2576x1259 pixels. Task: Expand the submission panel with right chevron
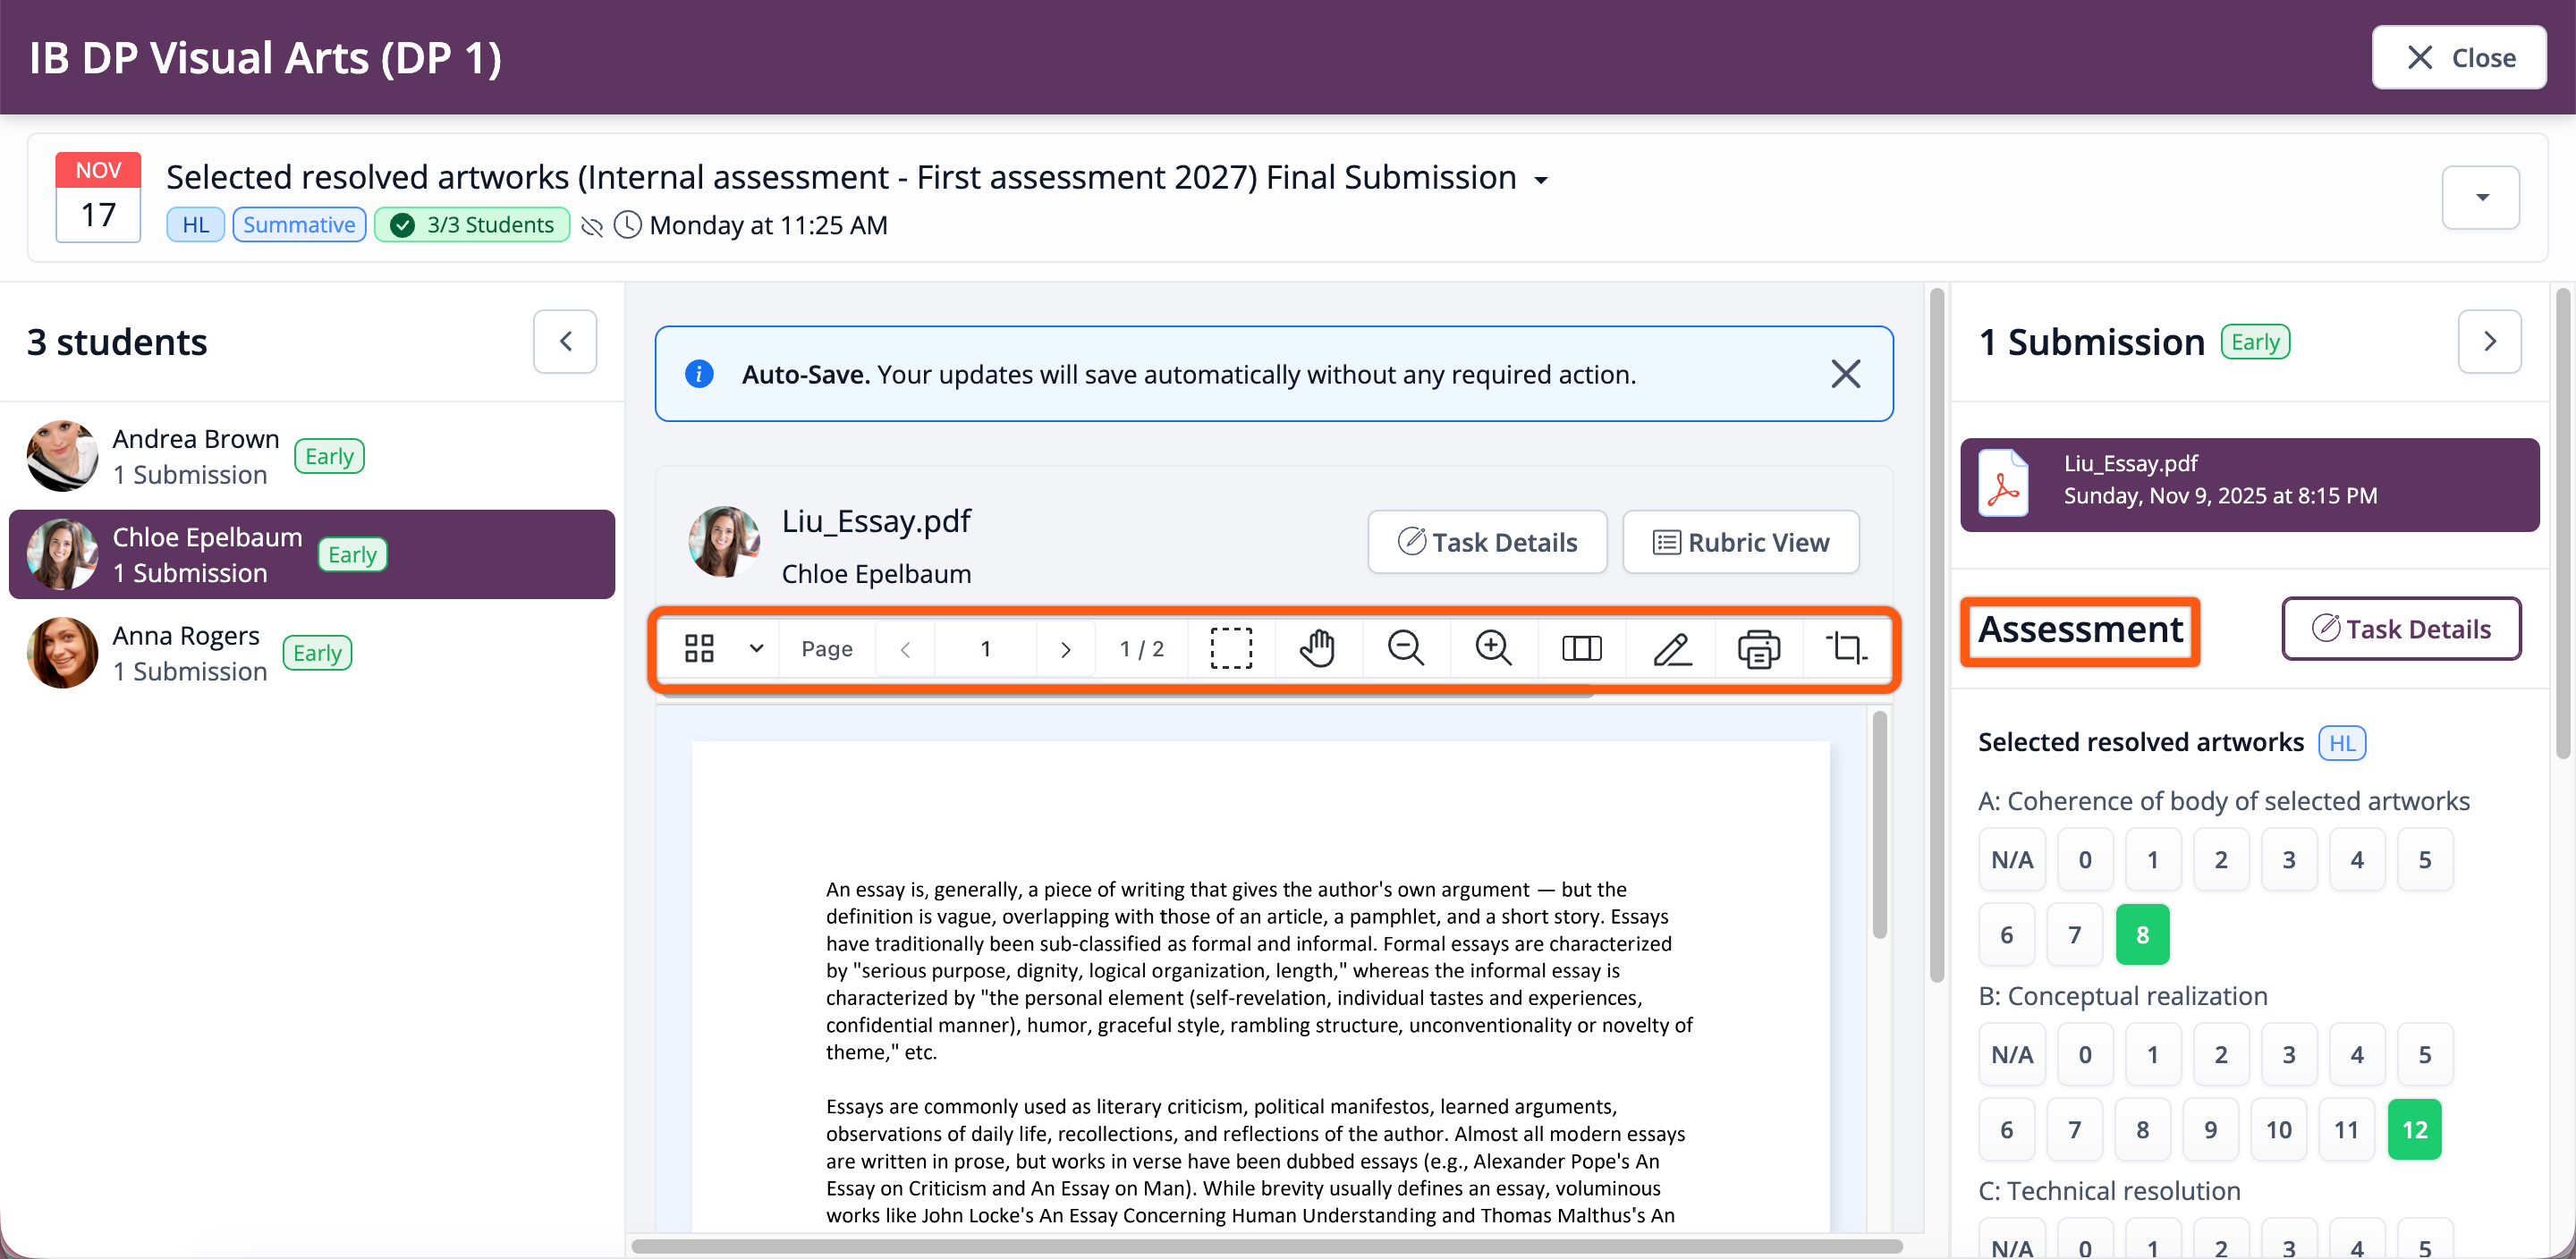(2489, 341)
